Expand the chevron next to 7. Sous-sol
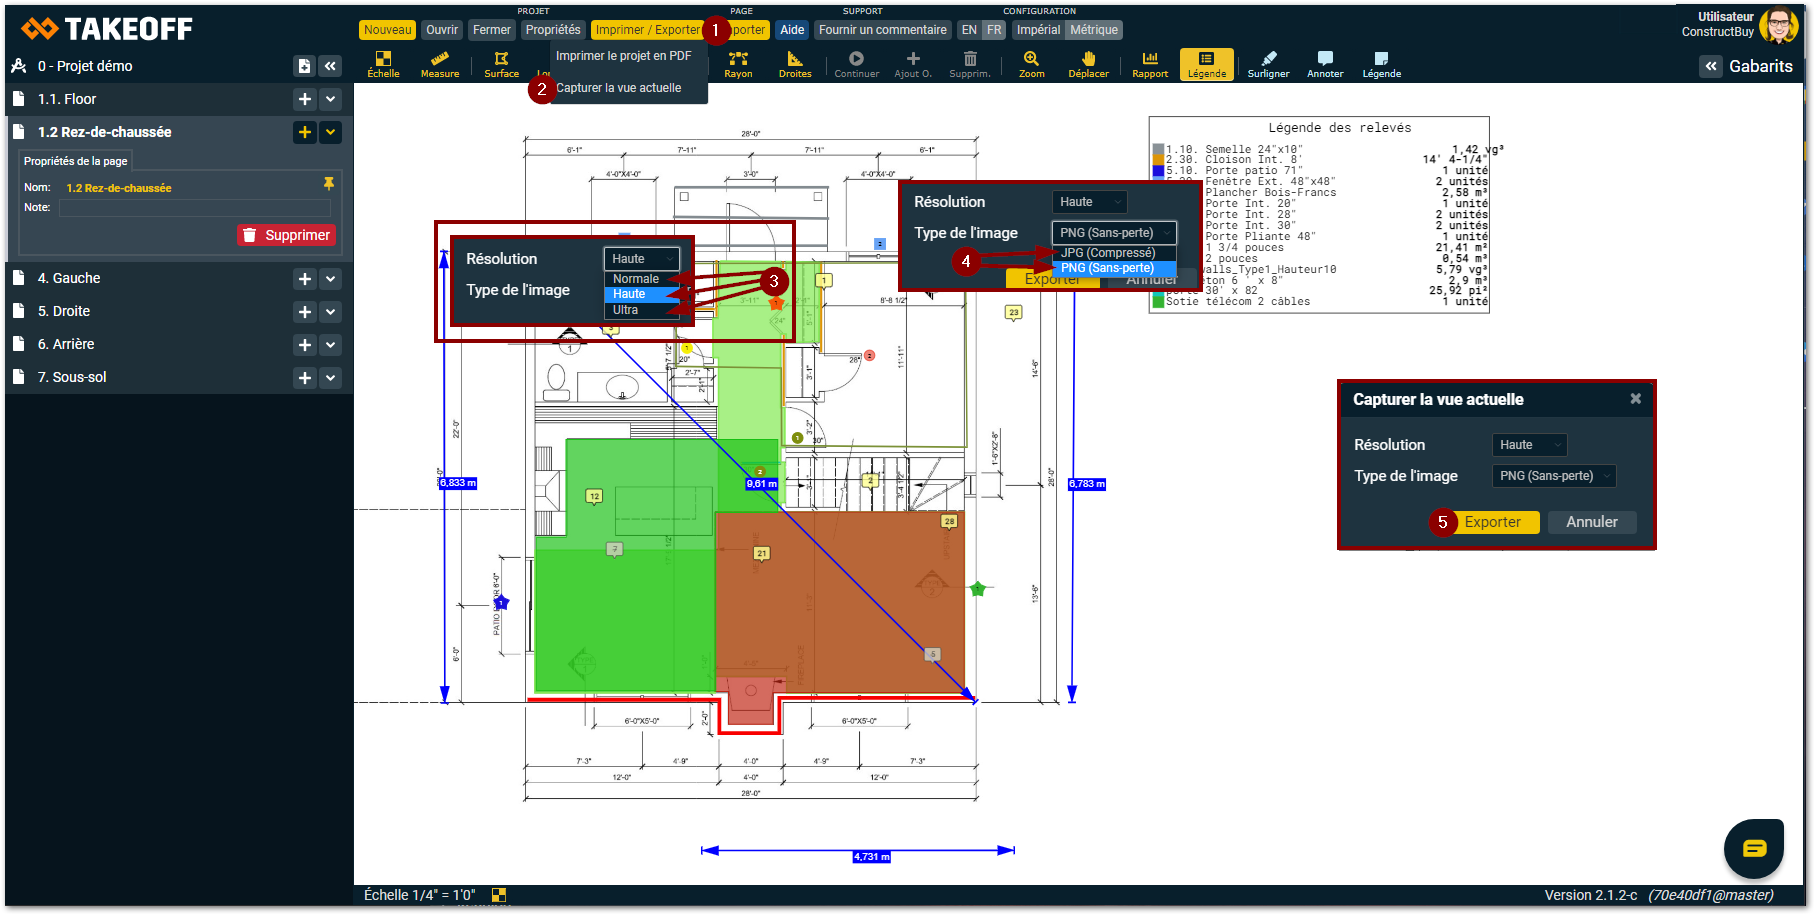 (331, 378)
